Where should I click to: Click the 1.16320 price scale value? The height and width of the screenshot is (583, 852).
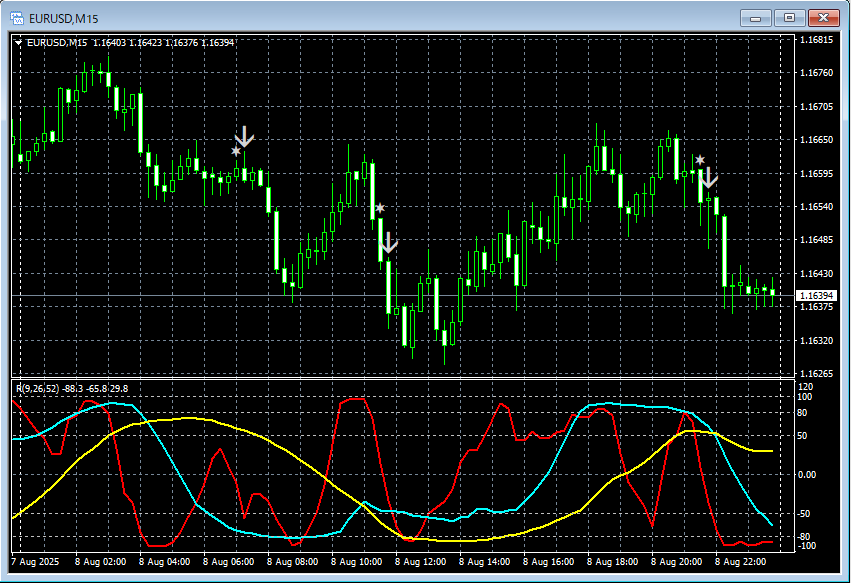pos(817,340)
